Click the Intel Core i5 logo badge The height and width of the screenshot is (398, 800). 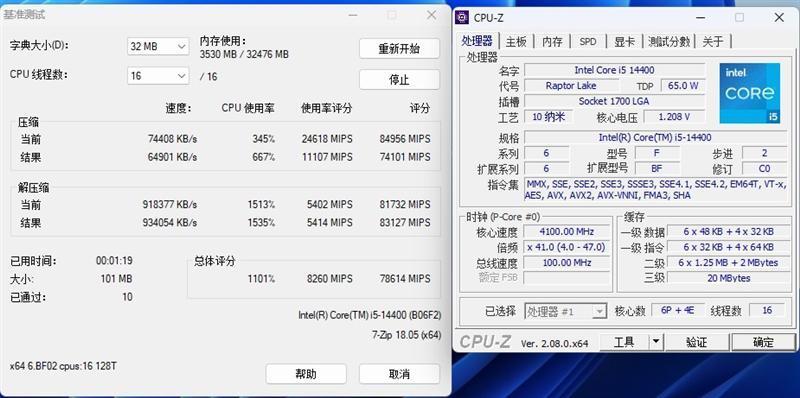(749, 93)
